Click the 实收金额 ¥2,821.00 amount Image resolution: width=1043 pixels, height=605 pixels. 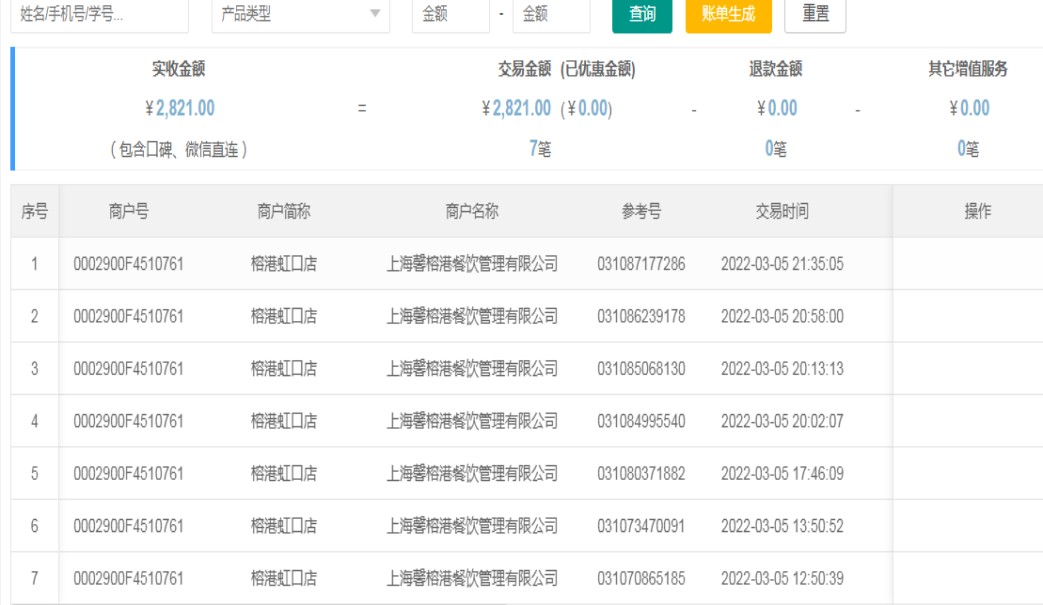pos(180,108)
